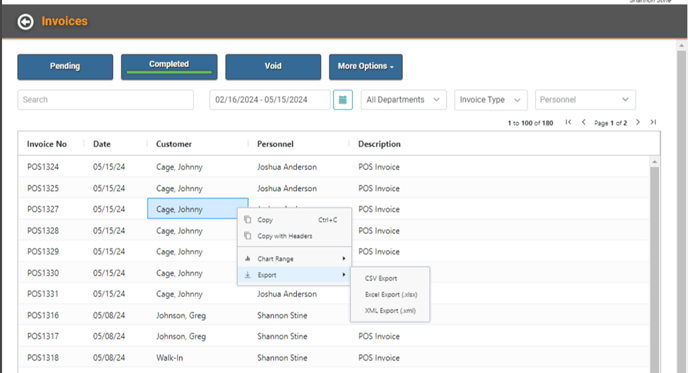The height and width of the screenshot is (373, 688).
Task: Click the Chart Range chart icon
Action: (247, 258)
